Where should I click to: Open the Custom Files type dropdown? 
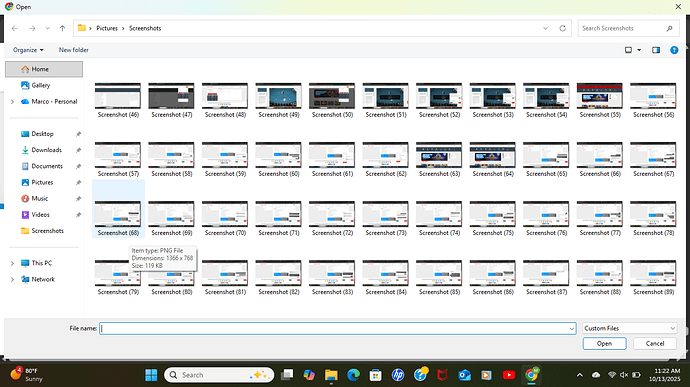[x=629, y=328]
